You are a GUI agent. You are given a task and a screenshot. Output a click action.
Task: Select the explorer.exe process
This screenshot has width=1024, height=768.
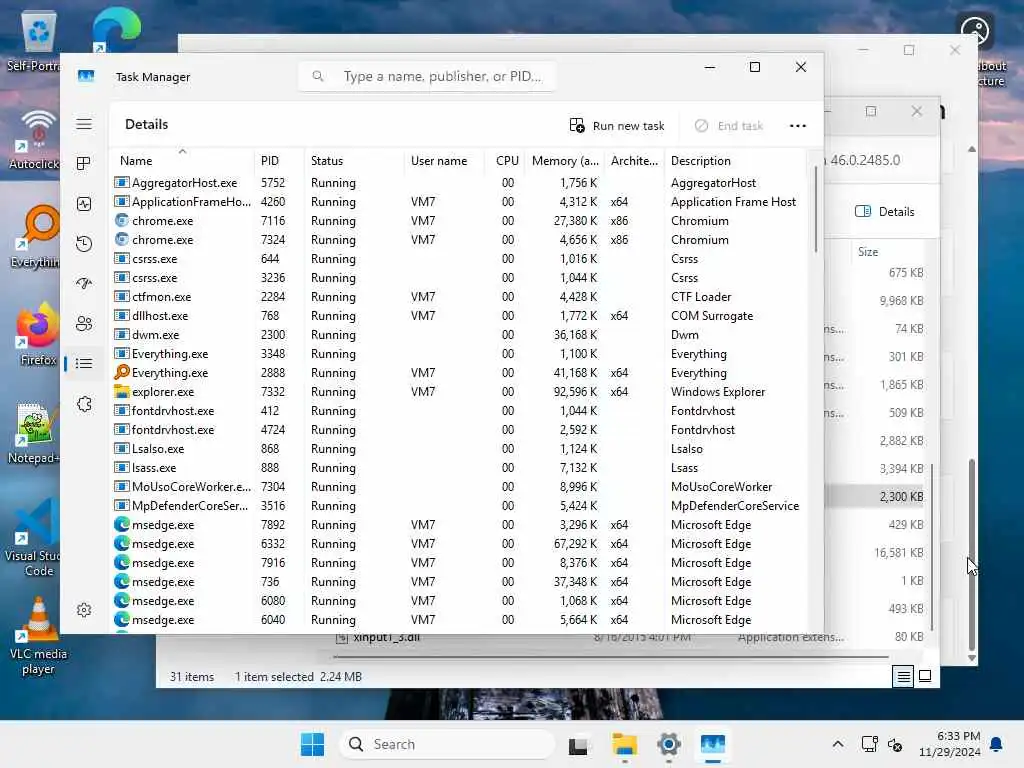460,392
